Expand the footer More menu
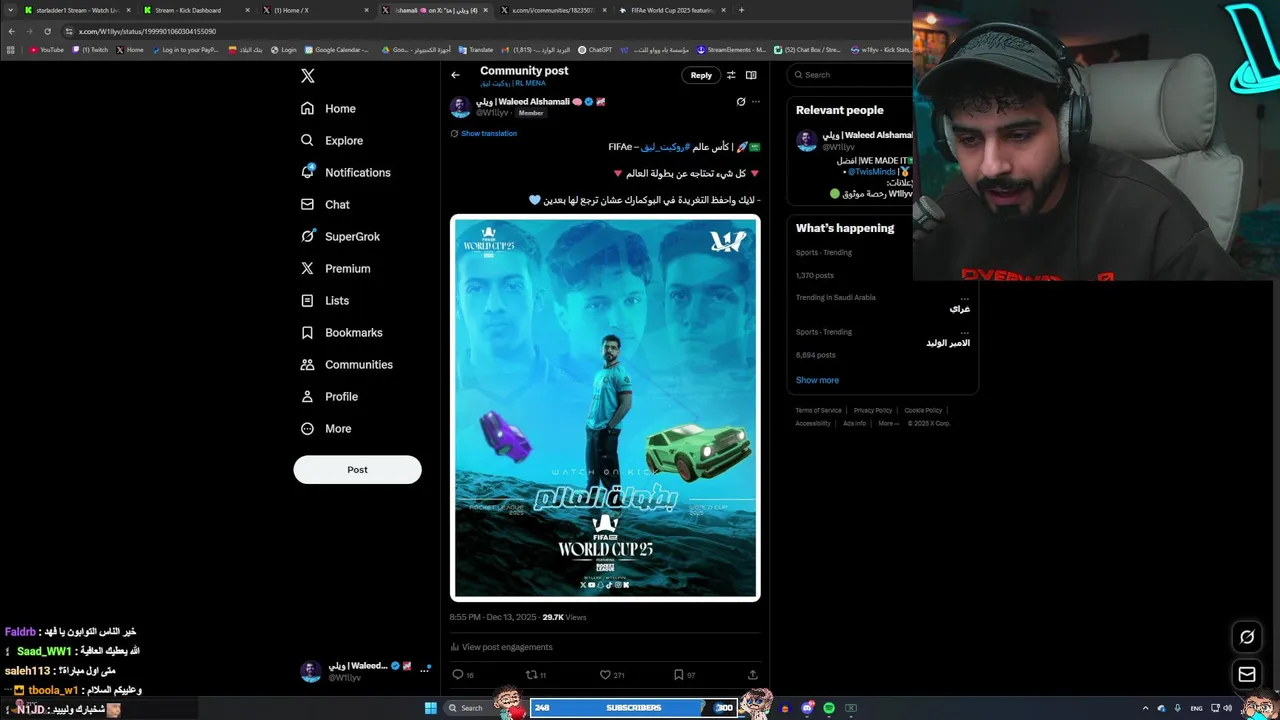The width and height of the screenshot is (1280, 720). pyautogui.click(x=887, y=423)
